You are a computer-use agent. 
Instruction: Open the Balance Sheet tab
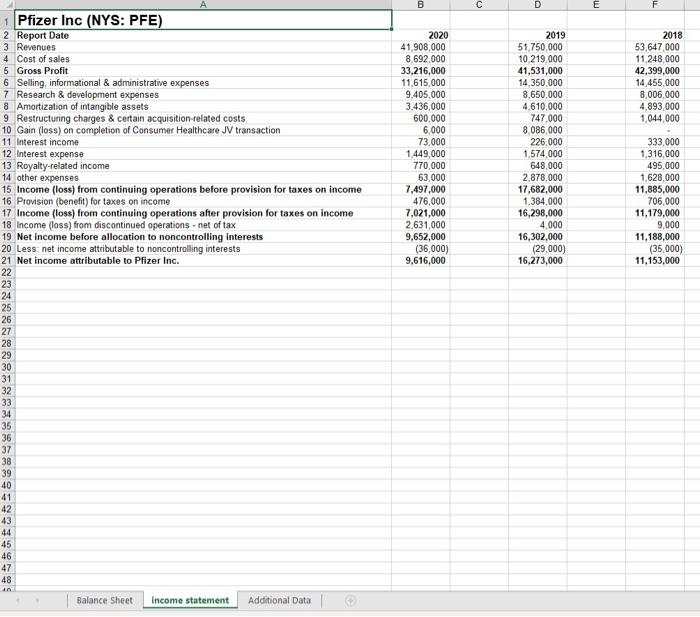point(104,600)
